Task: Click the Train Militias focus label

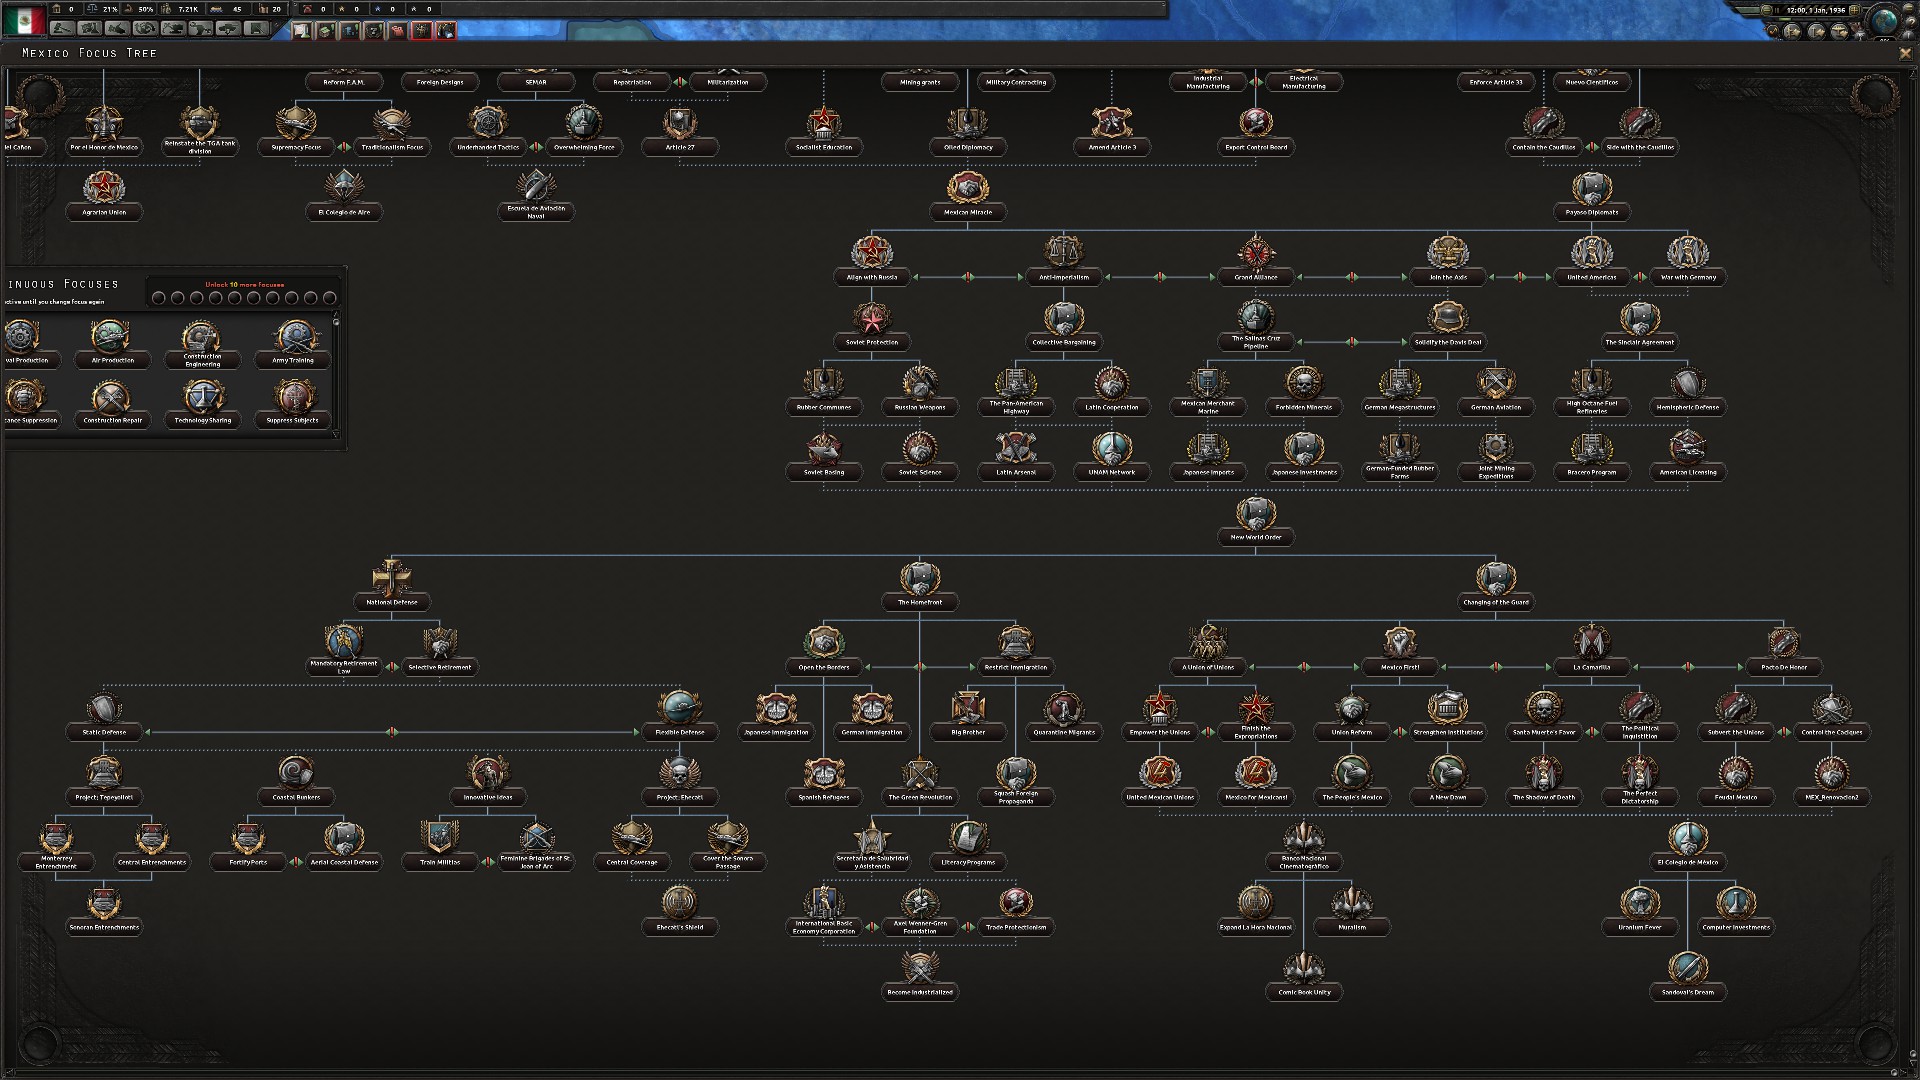Action: pyautogui.click(x=440, y=862)
